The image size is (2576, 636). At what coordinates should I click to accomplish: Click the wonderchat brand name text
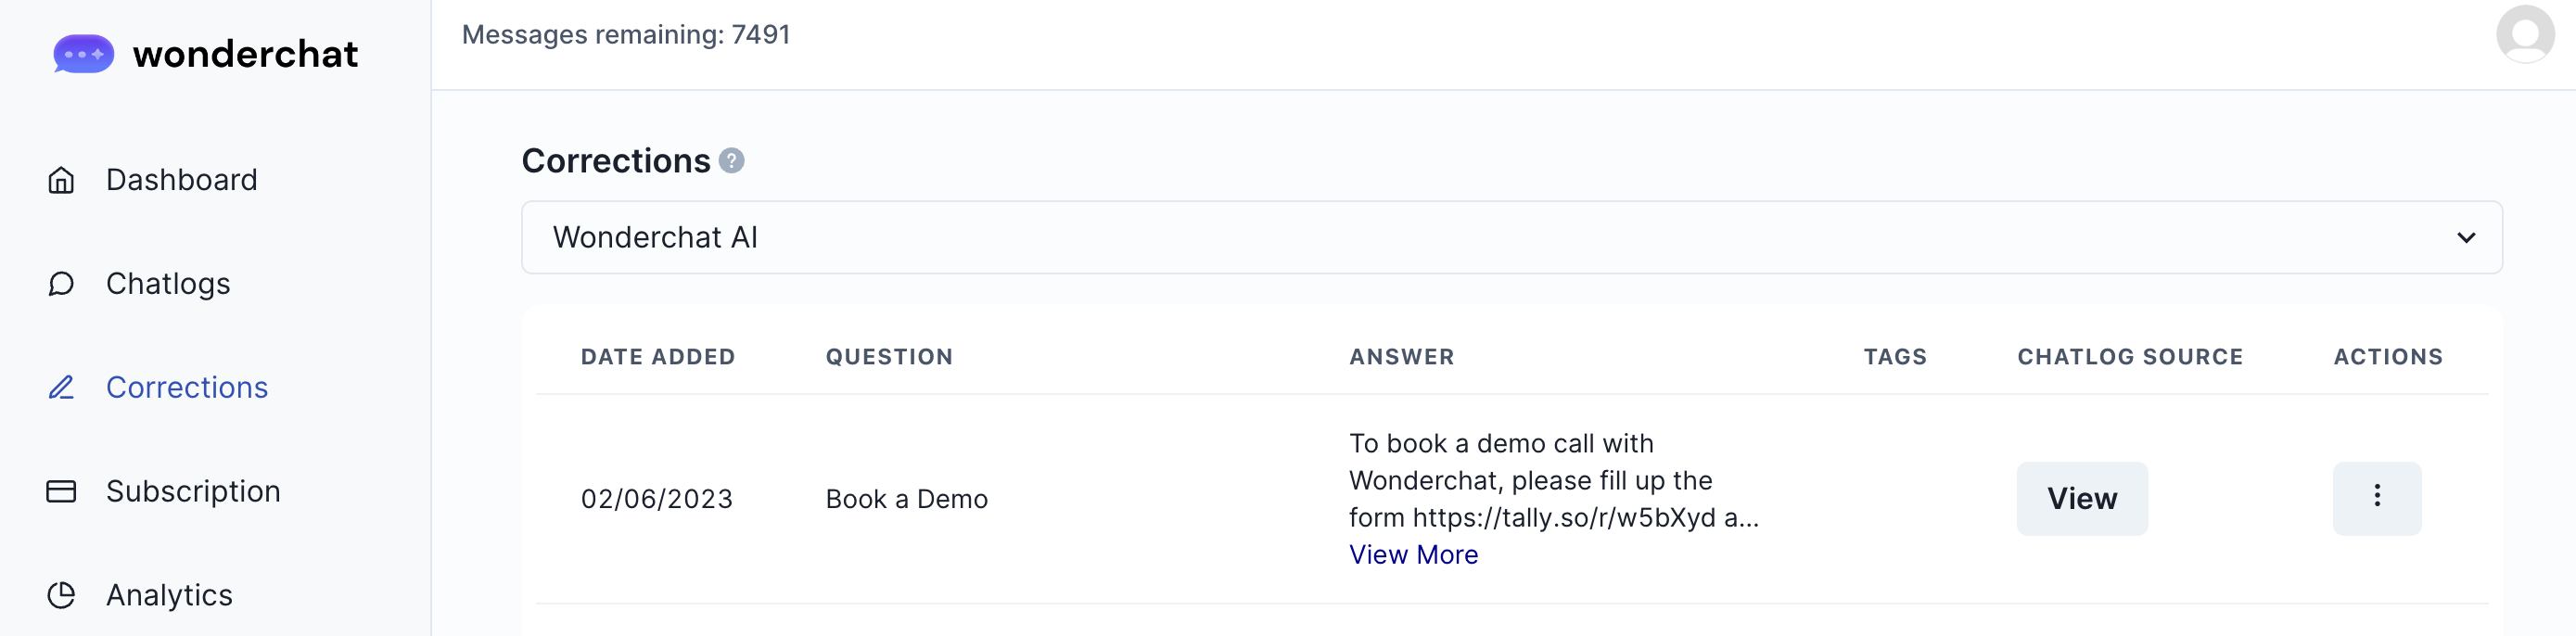[245, 54]
